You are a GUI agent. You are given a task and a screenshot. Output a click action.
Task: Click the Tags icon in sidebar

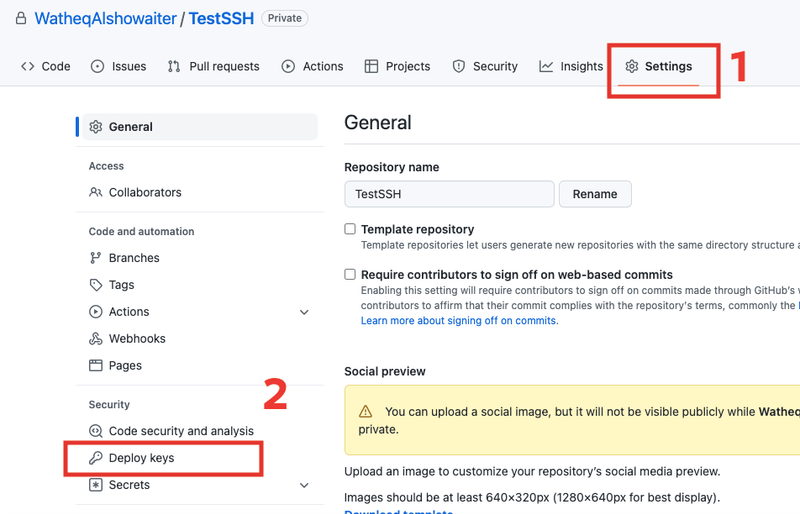[x=96, y=285]
